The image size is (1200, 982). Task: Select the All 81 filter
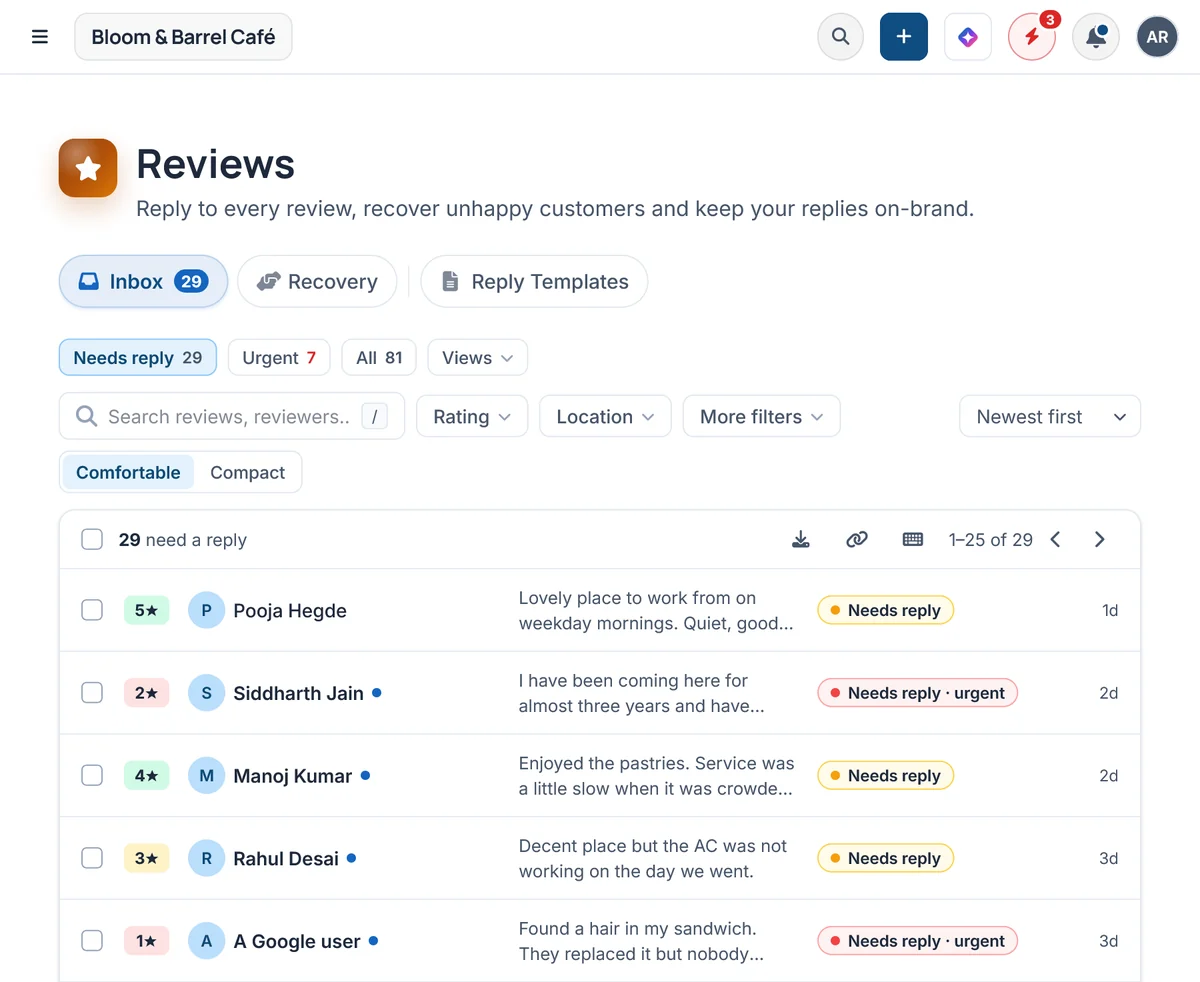coord(379,358)
